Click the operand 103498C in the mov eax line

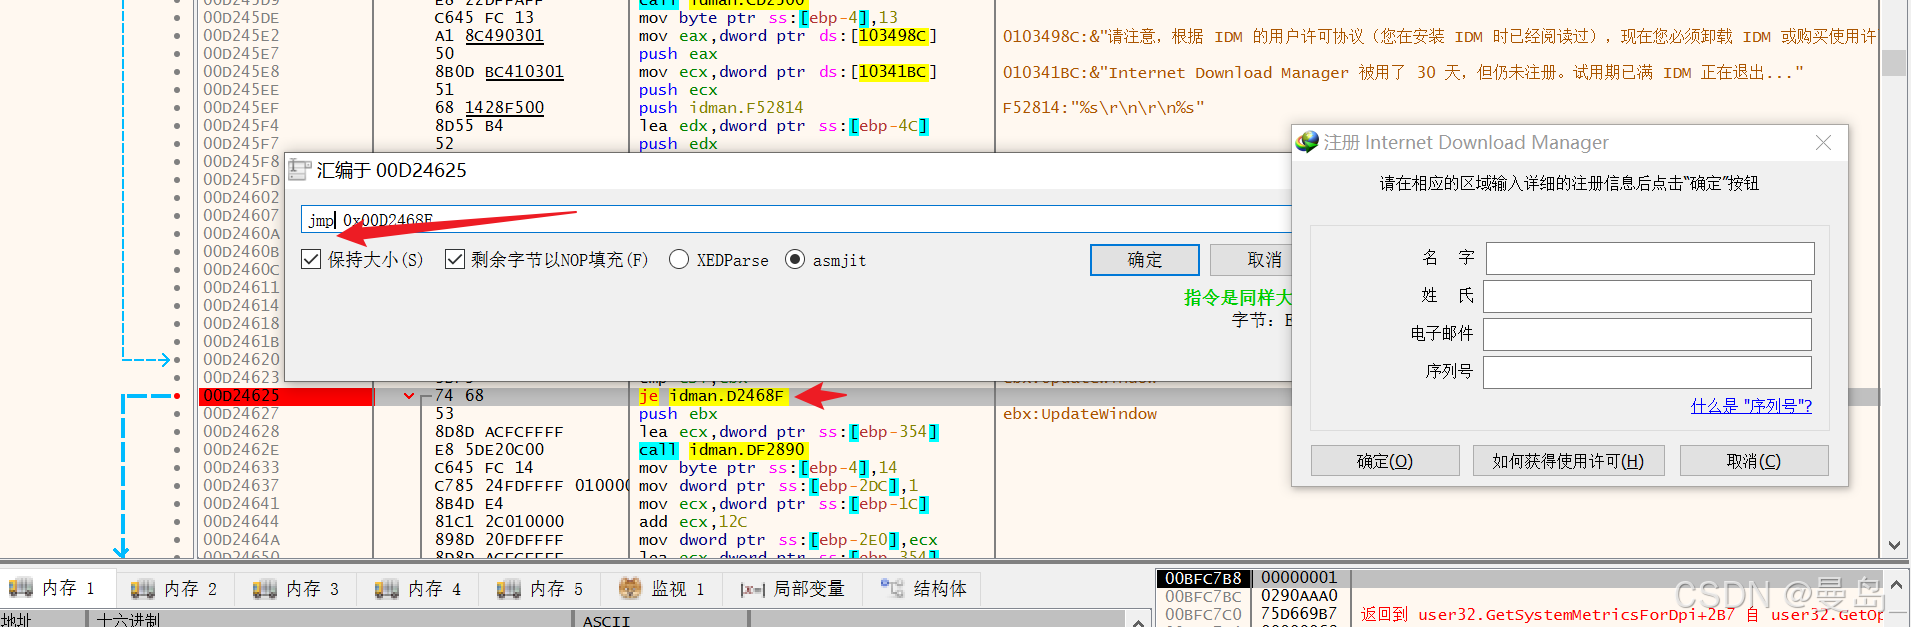[x=893, y=36]
